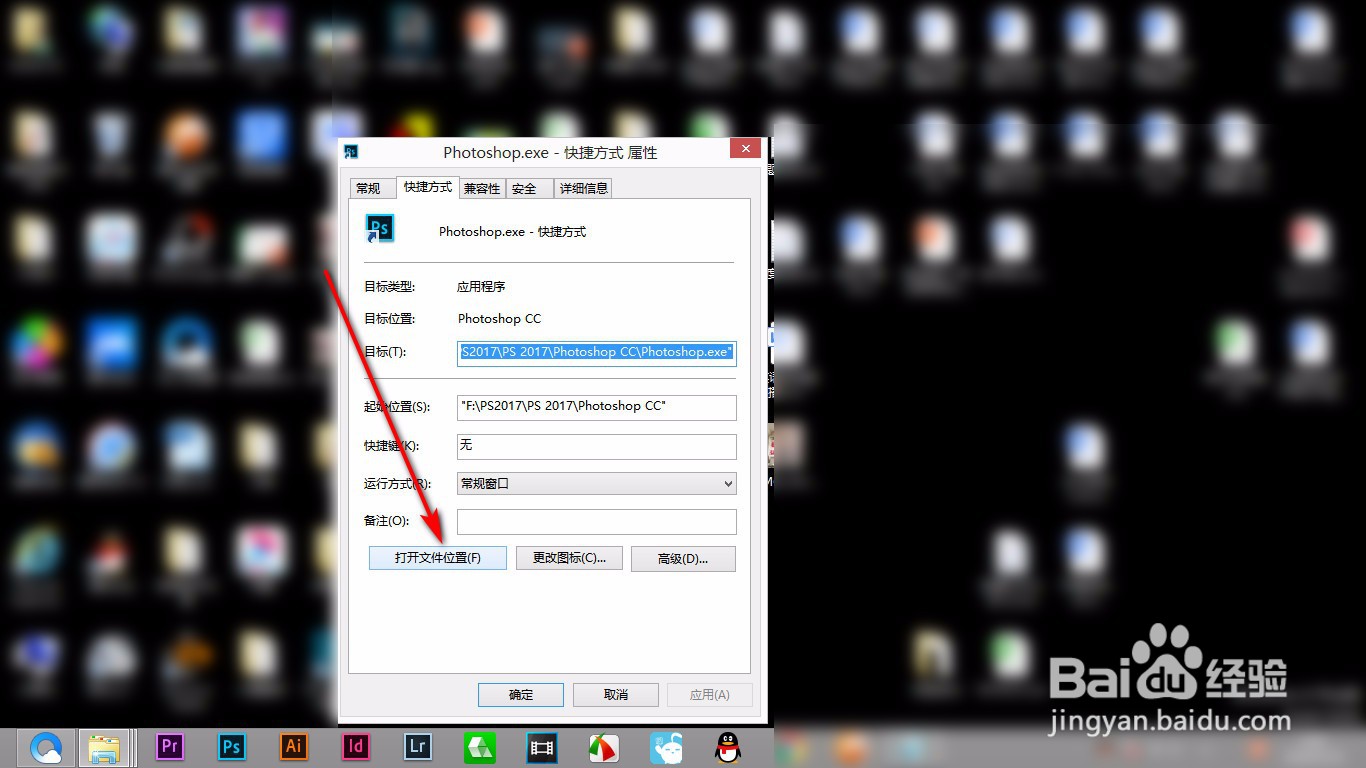This screenshot has width=1366, height=768.
Task: Click the 目标类型 value 应用程序
Action: click(481, 287)
